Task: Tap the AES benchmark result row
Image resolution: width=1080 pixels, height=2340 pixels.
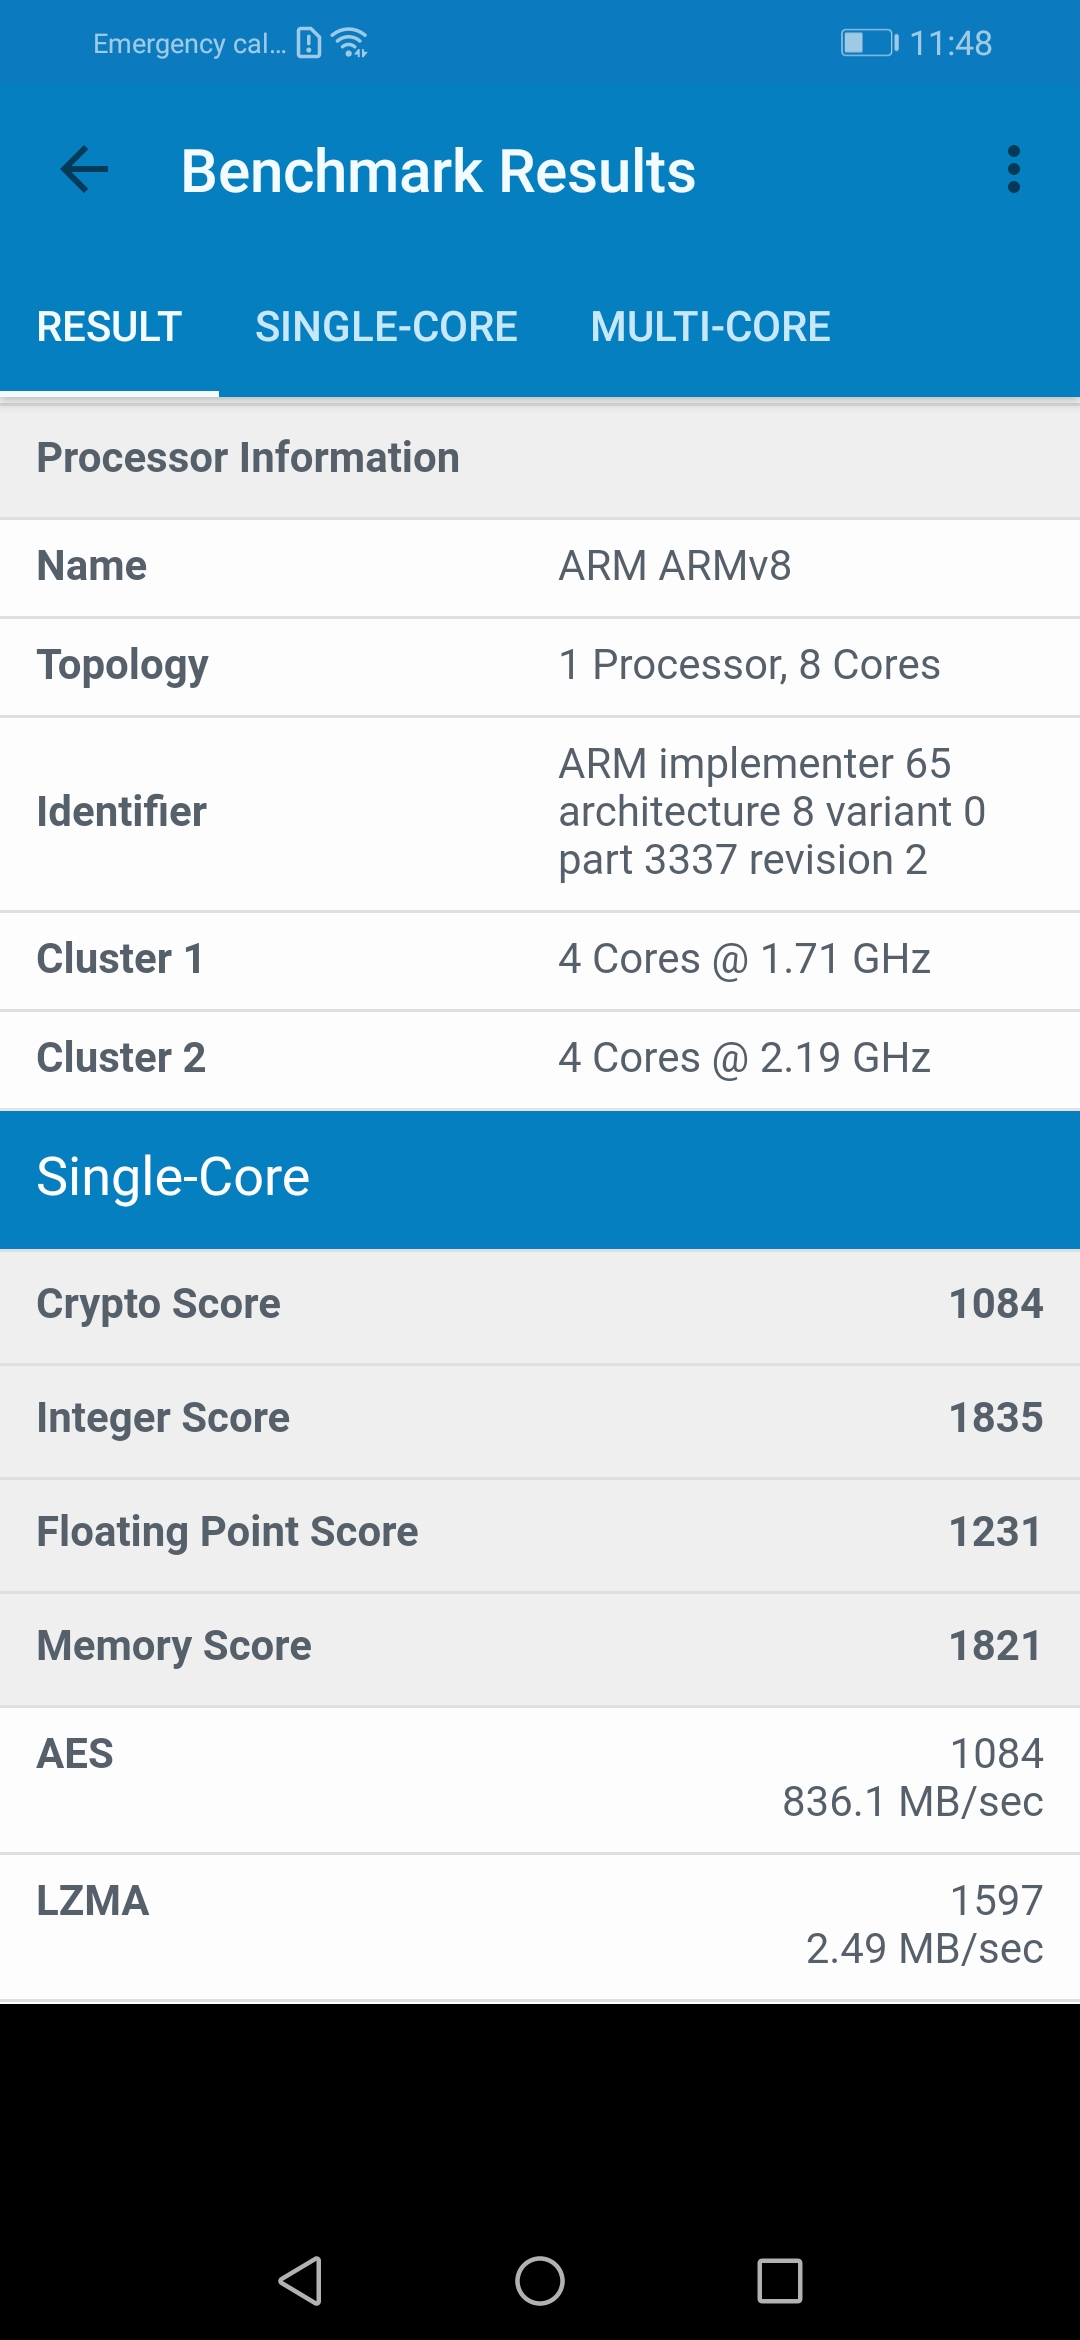Action: [540, 1779]
